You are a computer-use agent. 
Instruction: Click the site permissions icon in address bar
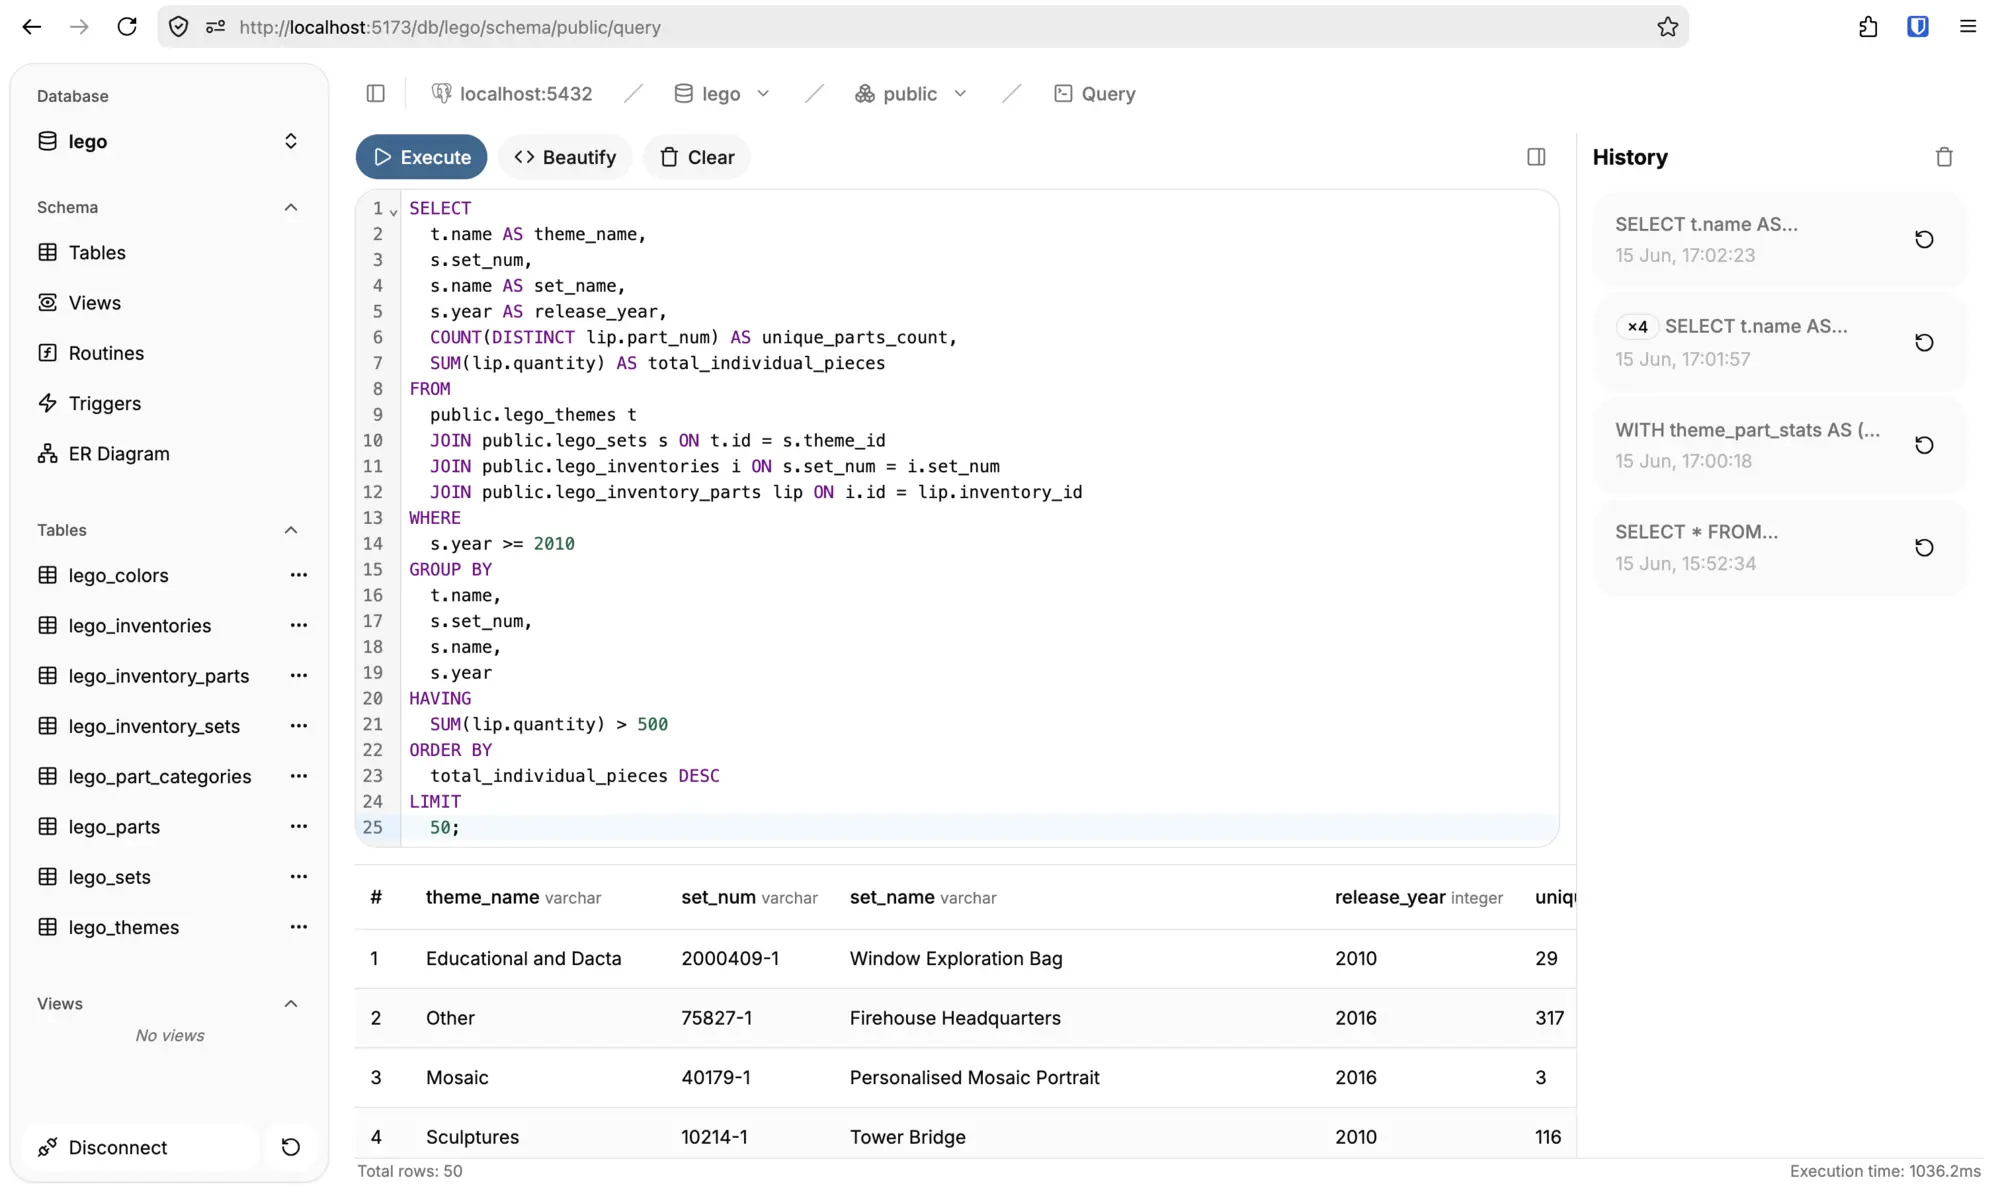[x=215, y=27]
